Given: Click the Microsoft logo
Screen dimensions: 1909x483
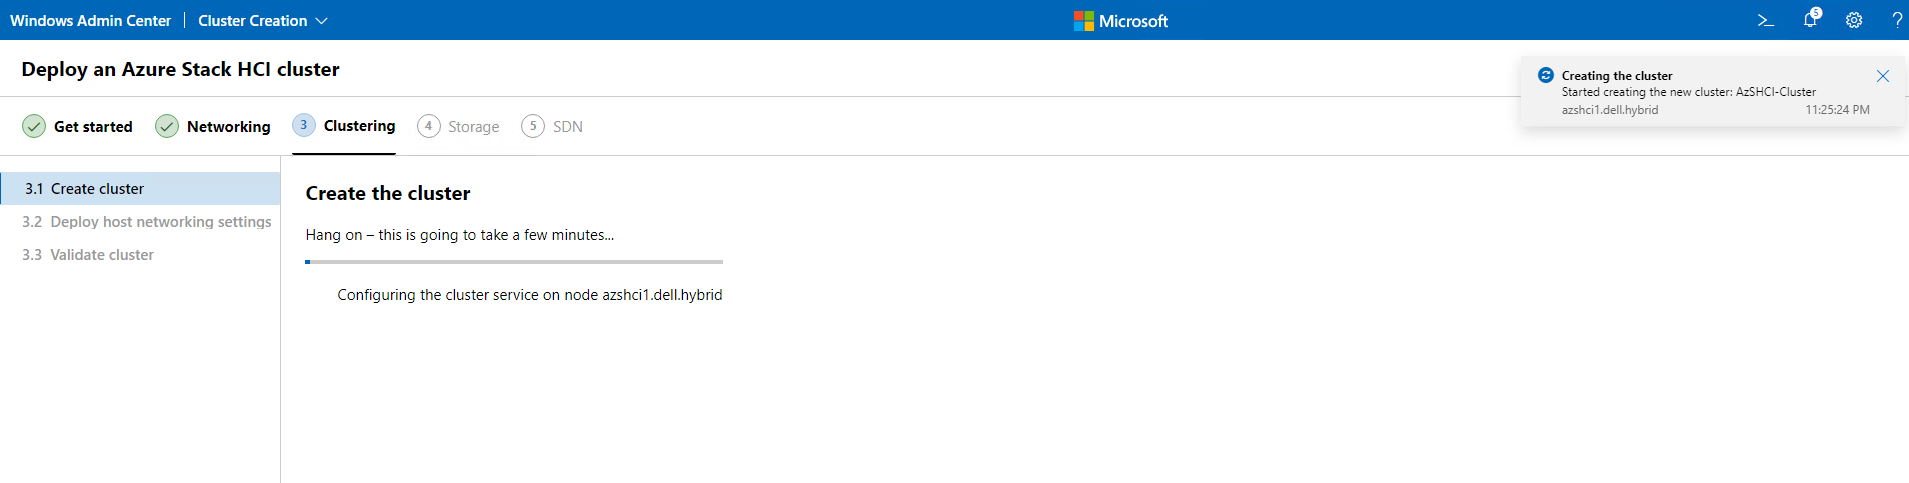Looking at the screenshot, I should pyautogui.click(x=1083, y=21).
